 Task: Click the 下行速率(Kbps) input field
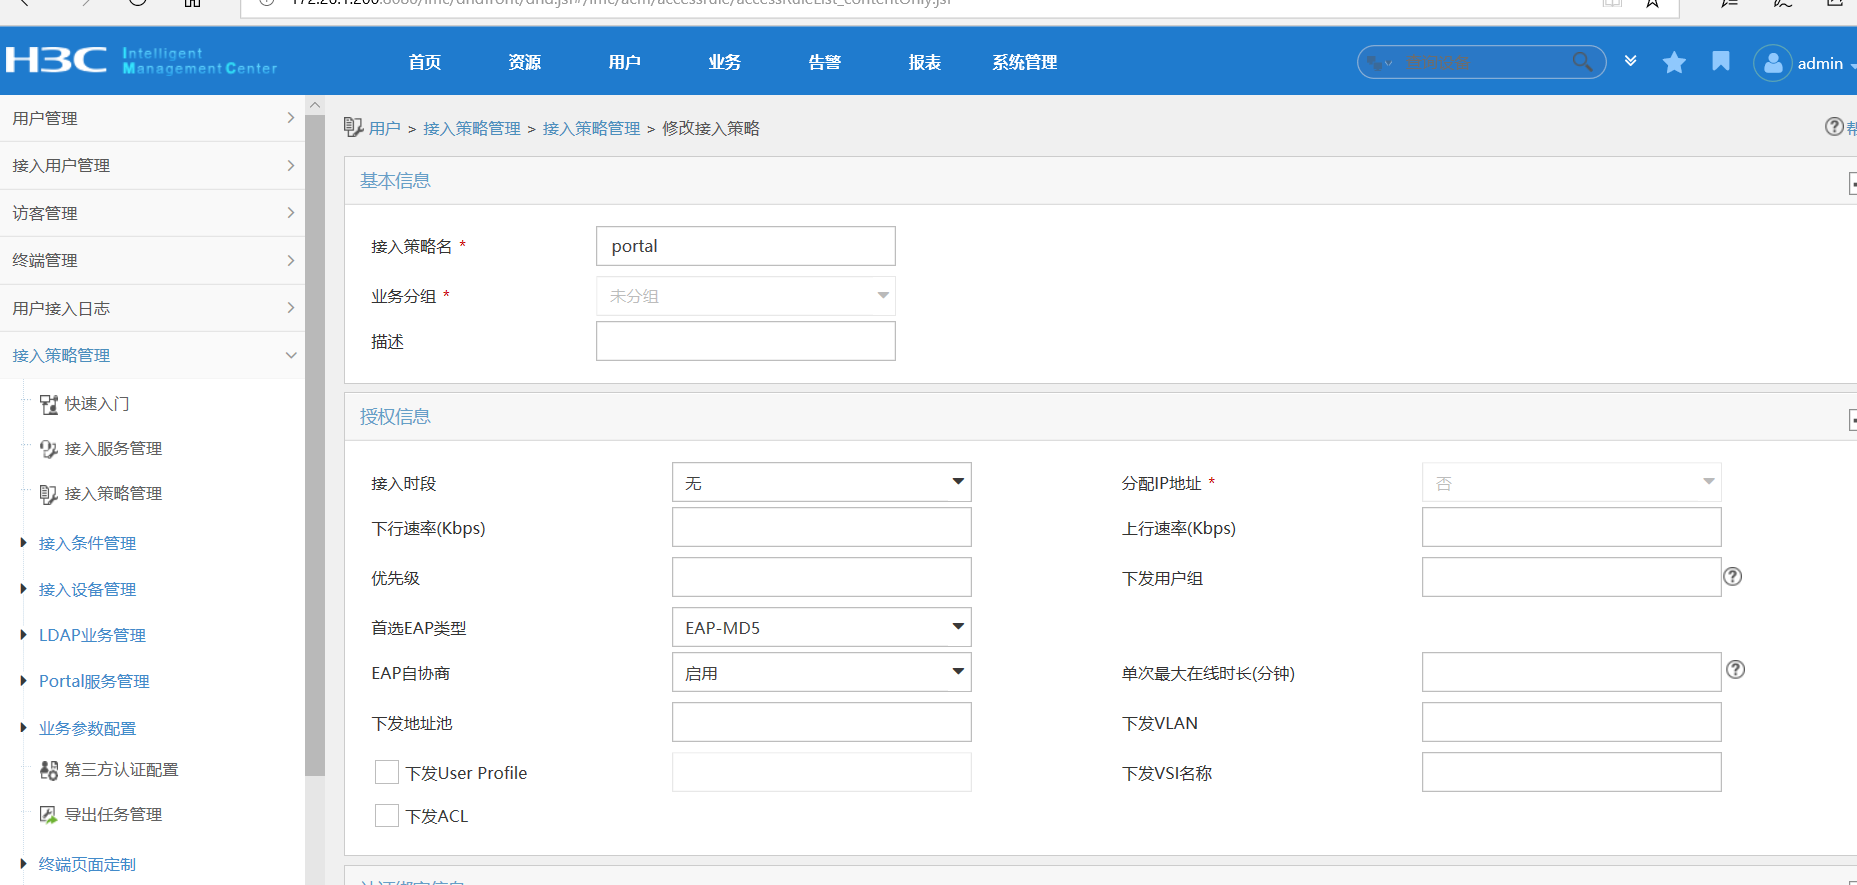(x=822, y=527)
